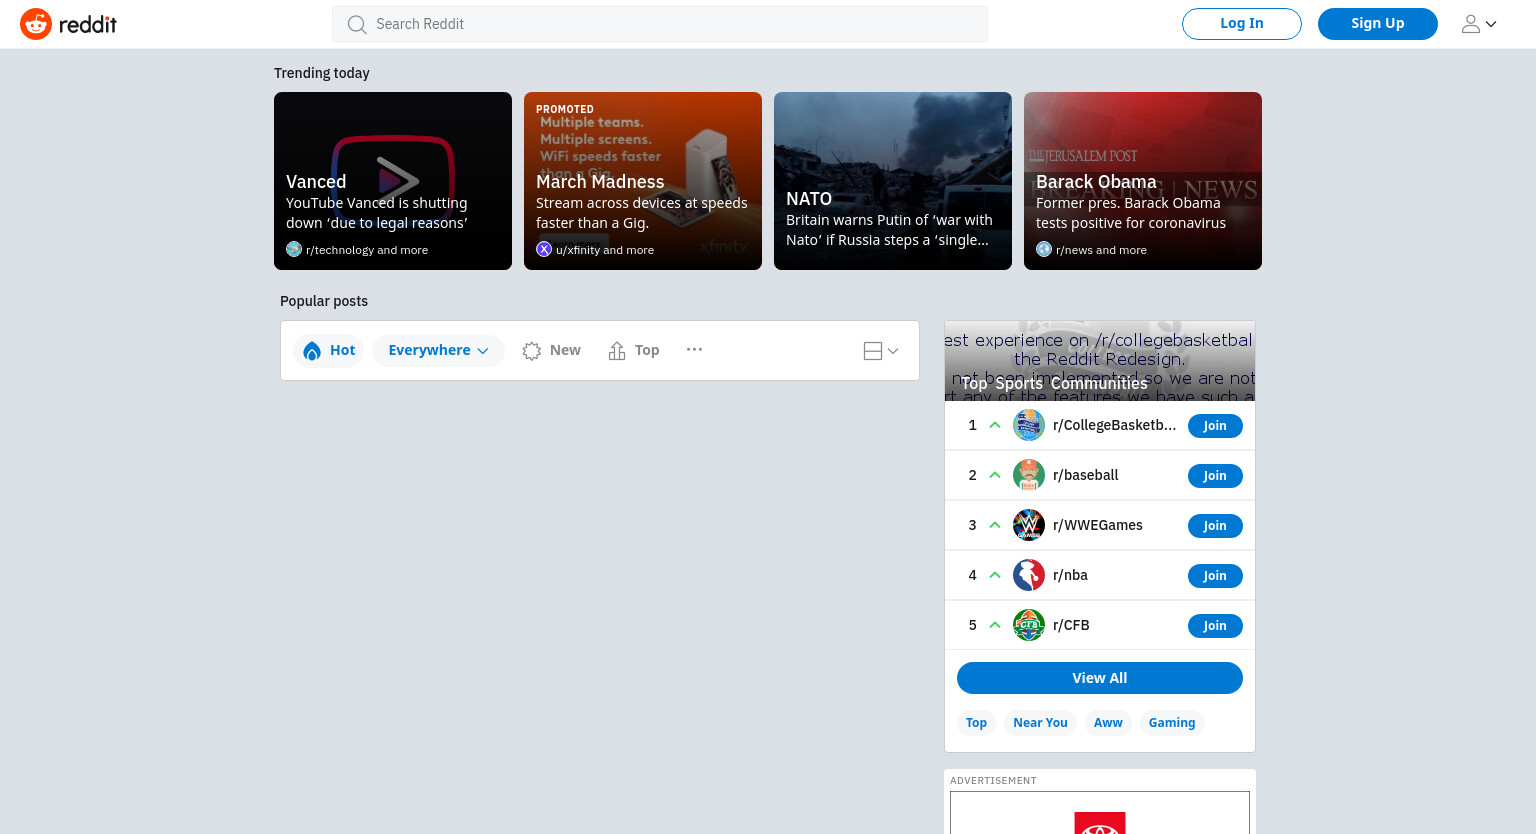The width and height of the screenshot is (1536, 834).
Task: Click the r/news avatar on Obama card
Action: [x=1044, y=249]
